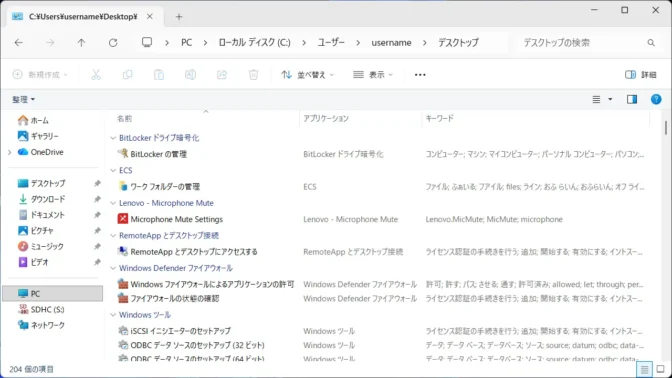This screenshot has height=378, width=672.
Task: Click the search magnifier icon
Action: [651, 42]
